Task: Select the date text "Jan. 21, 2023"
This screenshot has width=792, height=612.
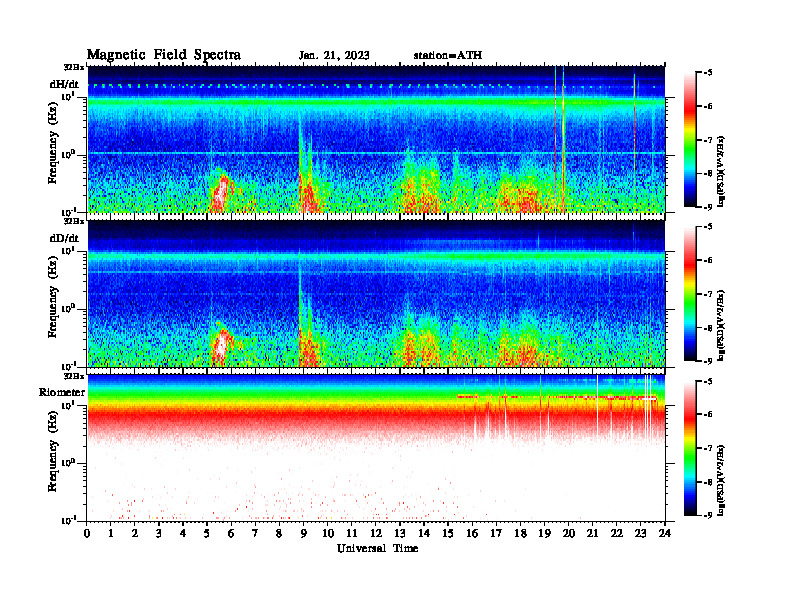Action: pyautogui.click(x=334, y=55)
